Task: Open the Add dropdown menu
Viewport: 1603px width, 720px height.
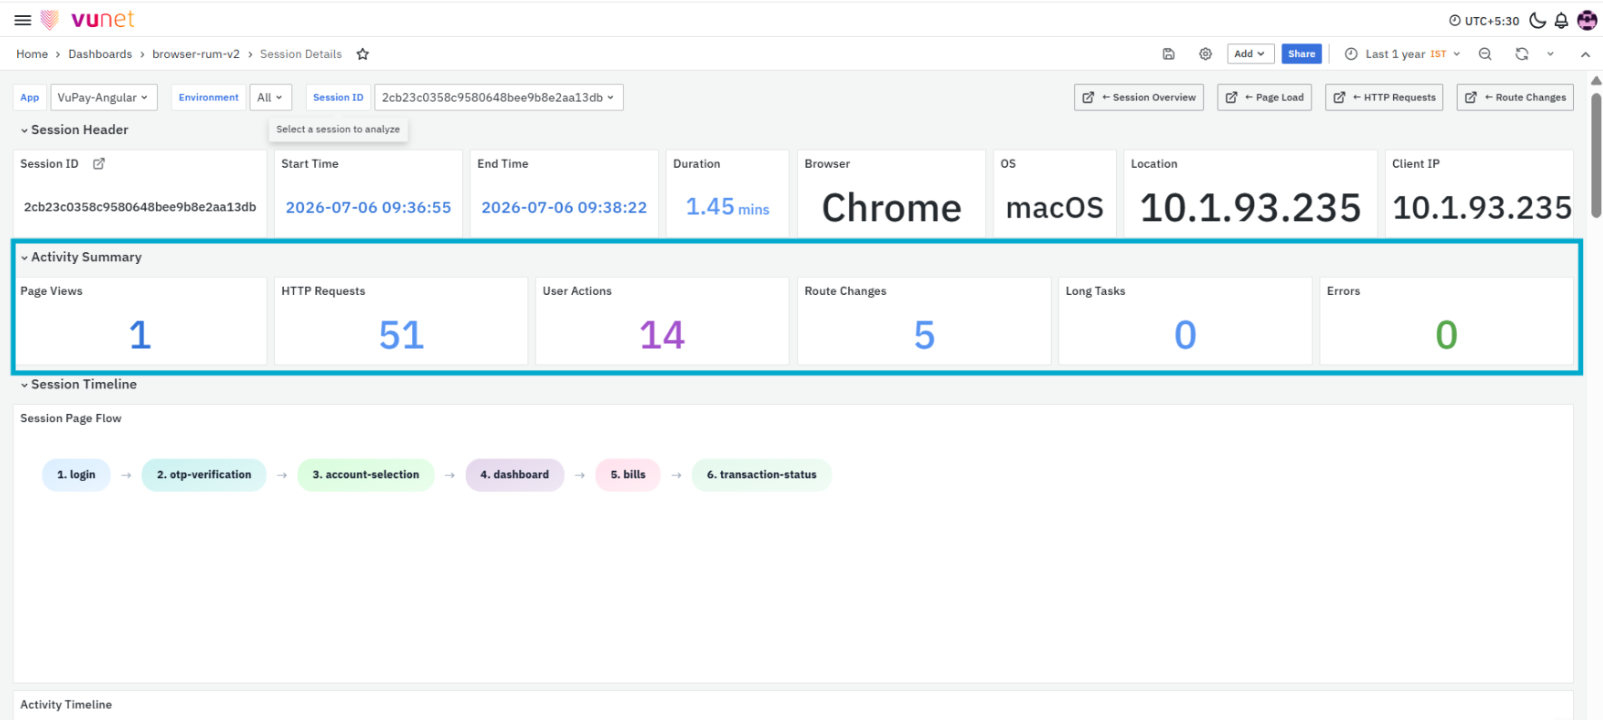Action: 1250,54
